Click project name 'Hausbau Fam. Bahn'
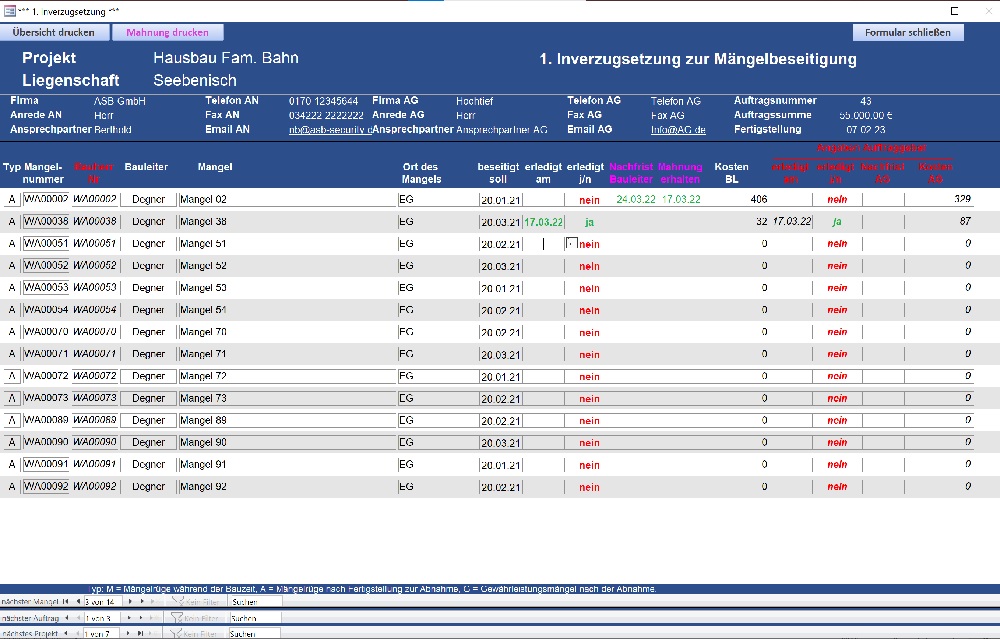This screenshot has width=1000, height=639. 226,58
